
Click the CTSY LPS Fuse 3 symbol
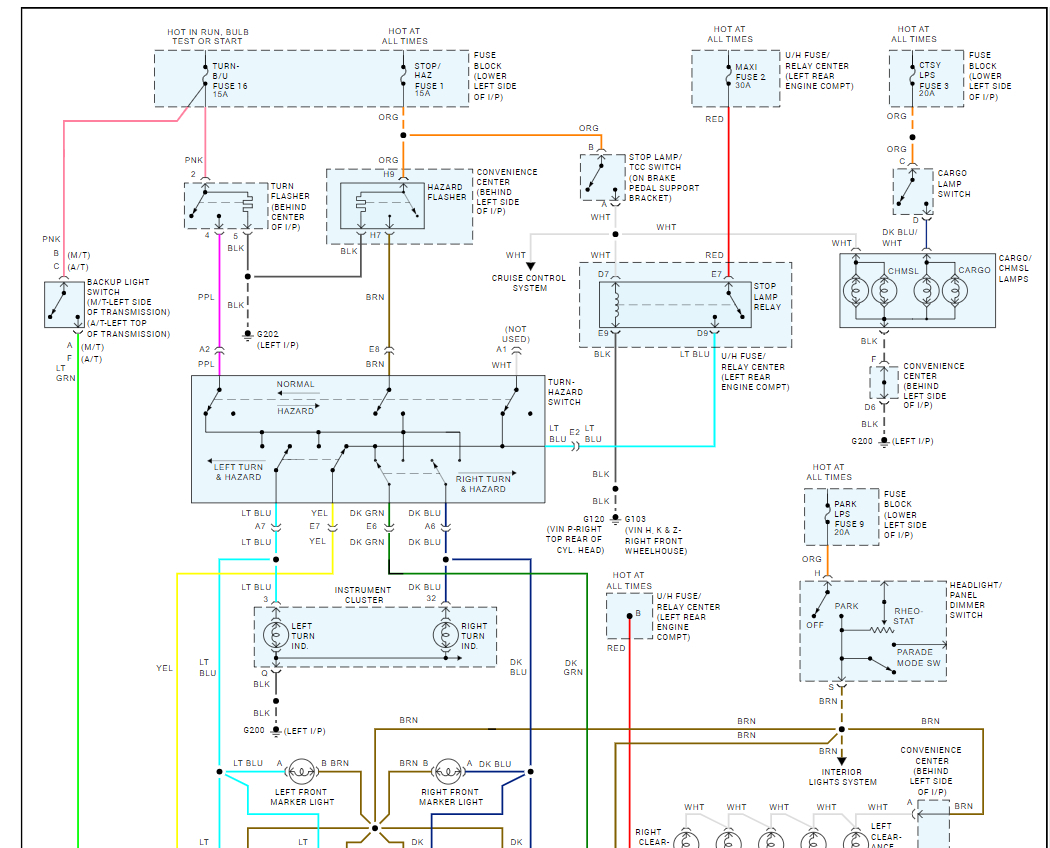coord(912,76)
